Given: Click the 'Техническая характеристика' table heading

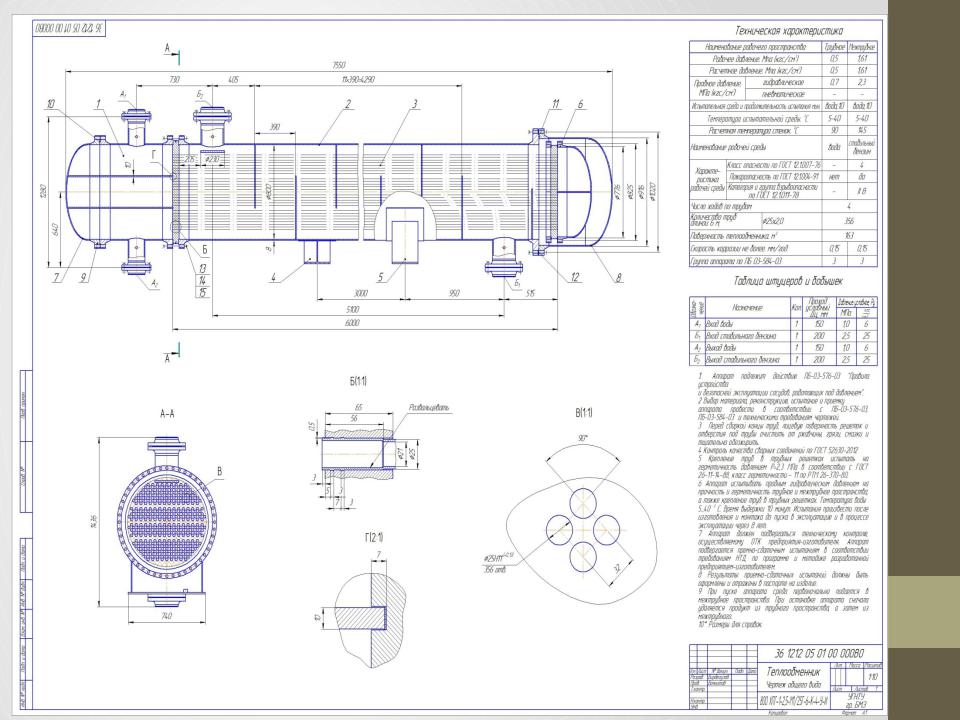Looking at the screenshot, I should pyautogui.click(x=789, y=31).
